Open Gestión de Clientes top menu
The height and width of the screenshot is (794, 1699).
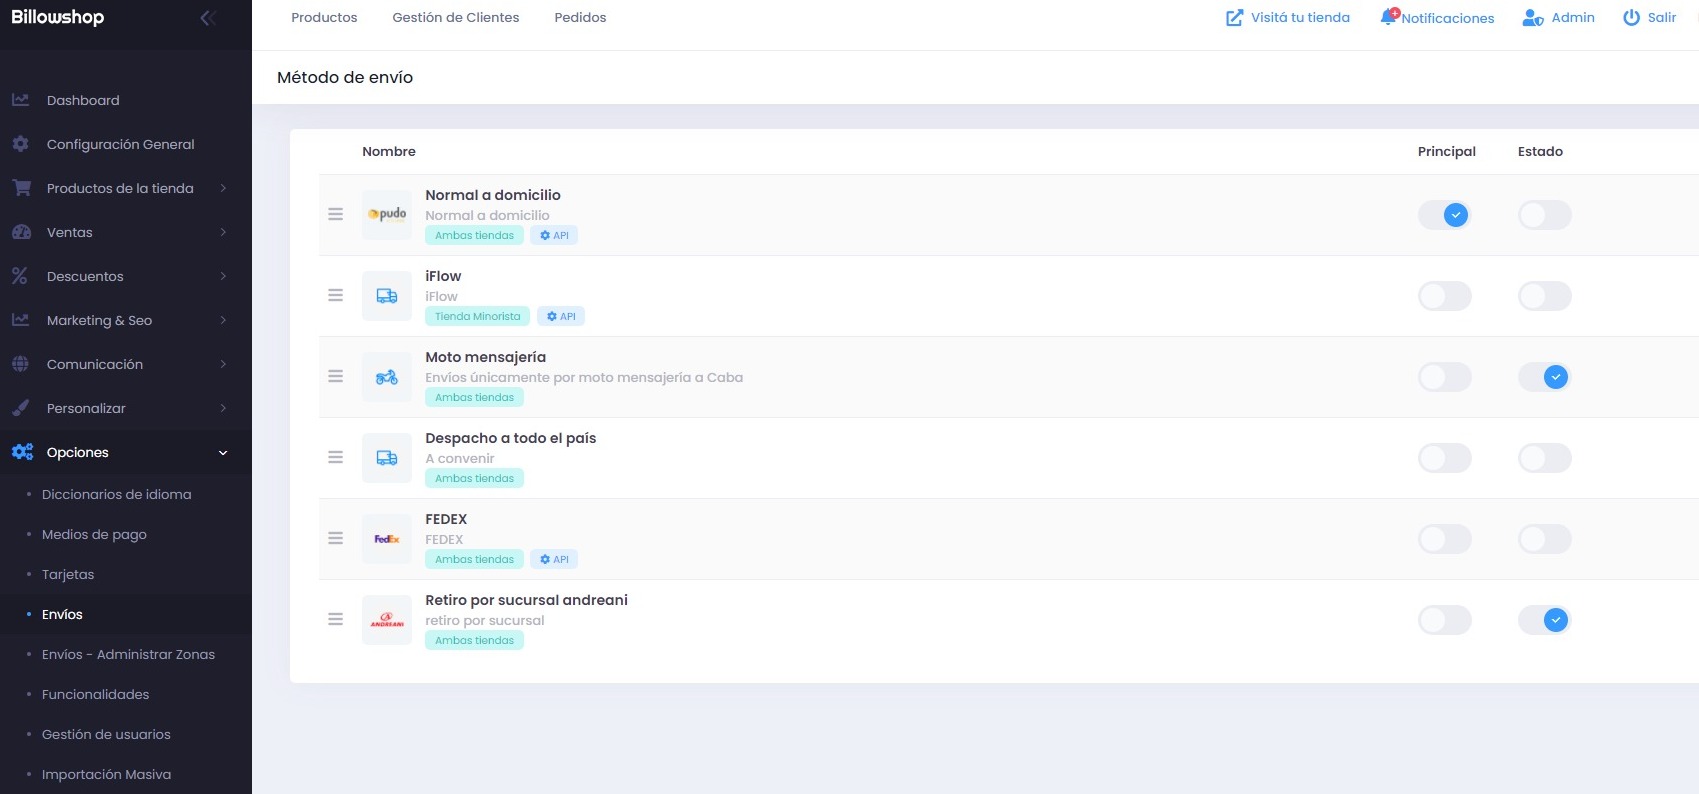tap(456, 18)
